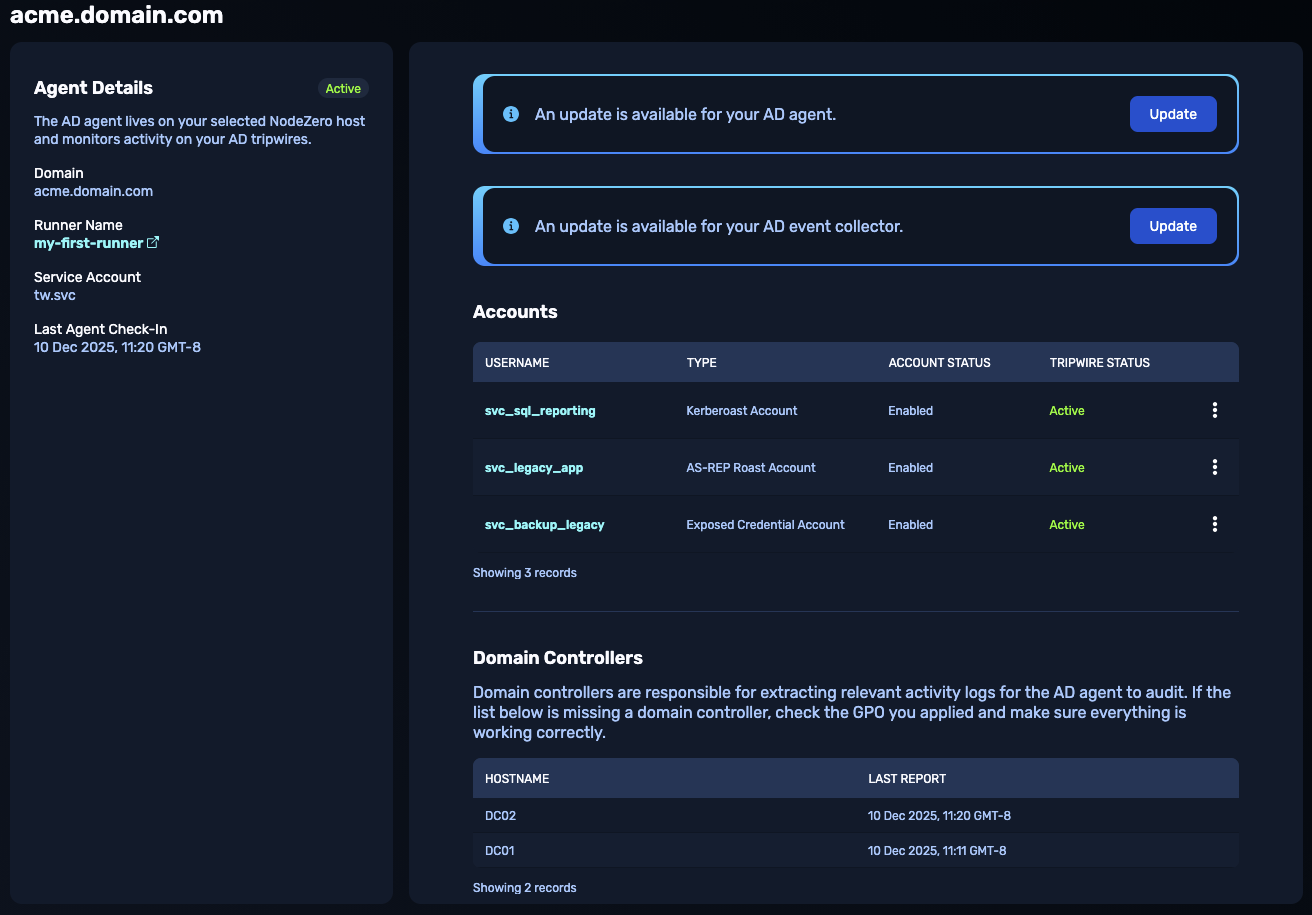
Task: Click the info icon in event collector banner
Action: [511, 226]
